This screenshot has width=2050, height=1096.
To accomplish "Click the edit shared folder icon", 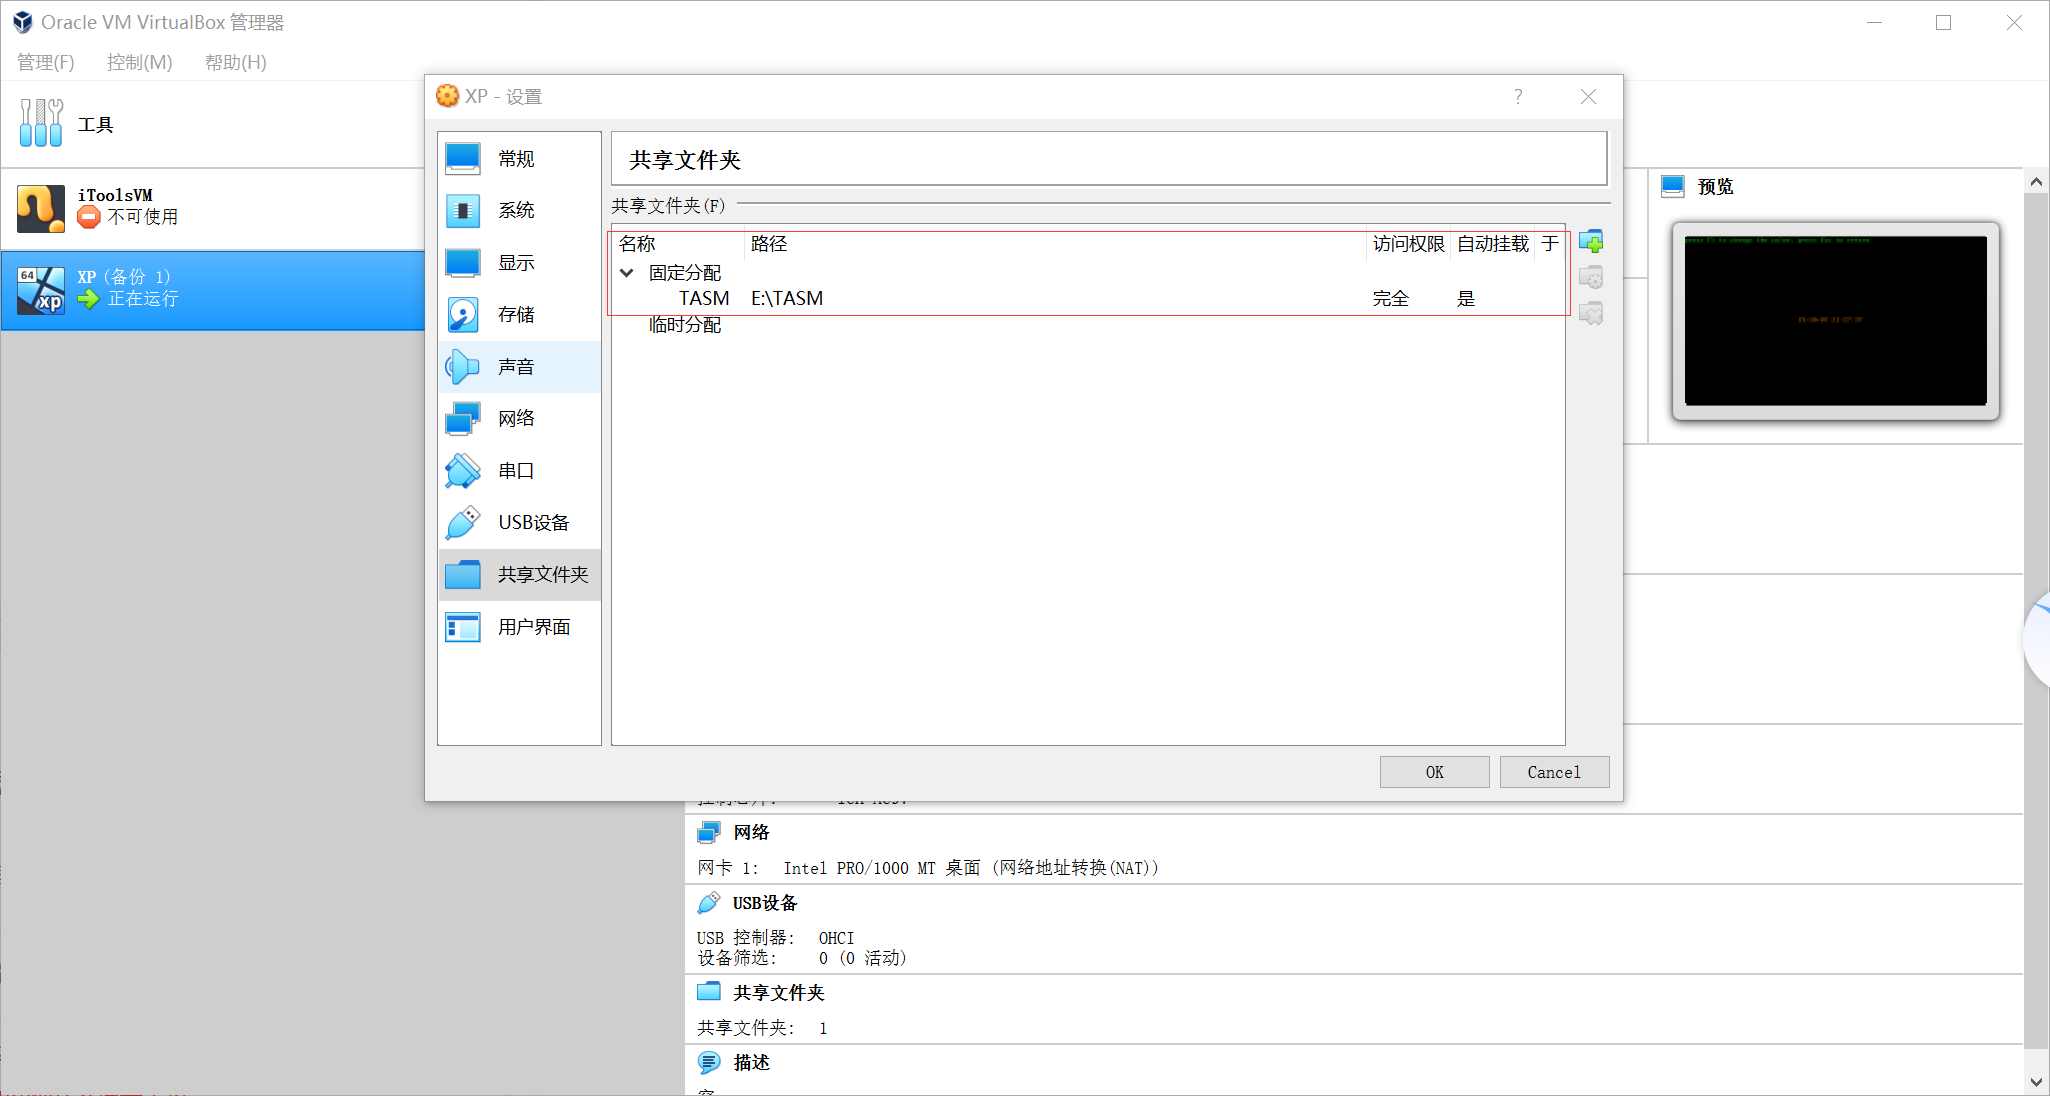I will [1591, 278].
